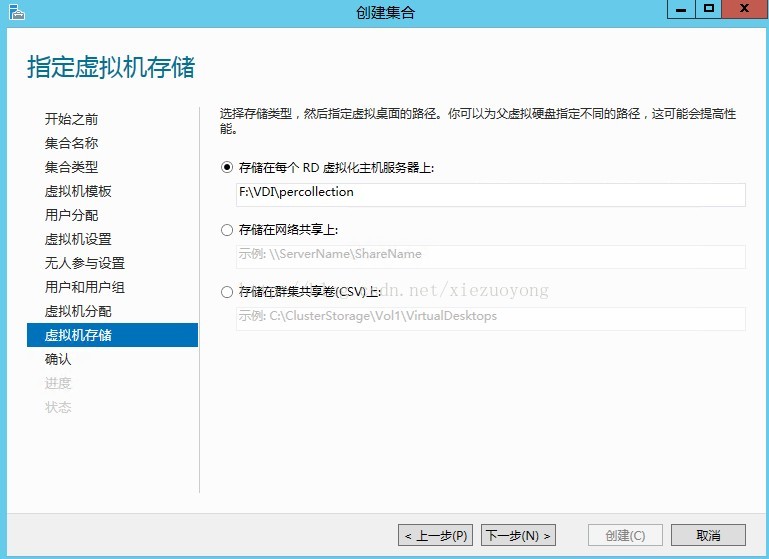Click the 指定虚拟机存储 page heading
The image size is (769, 559).
tap(111, 67)
